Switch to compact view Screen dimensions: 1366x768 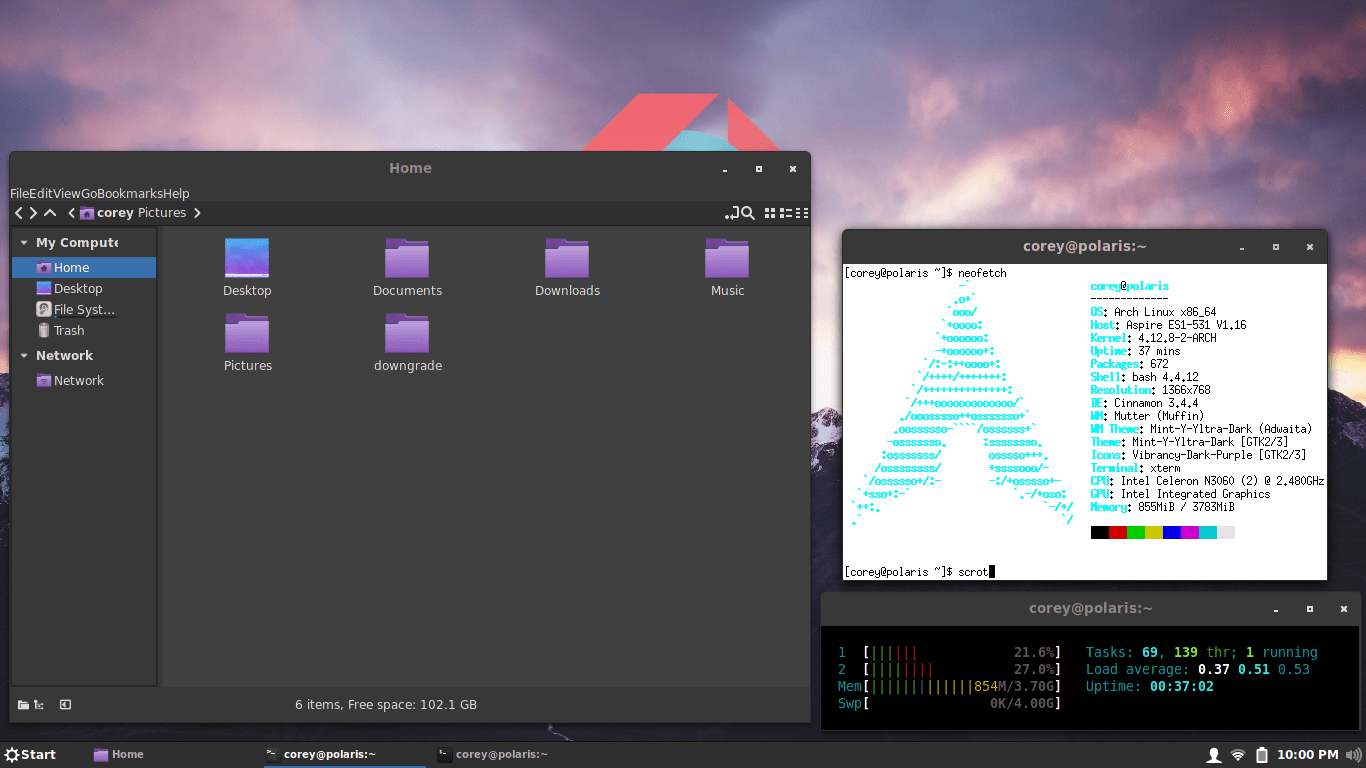coord(802,213)
